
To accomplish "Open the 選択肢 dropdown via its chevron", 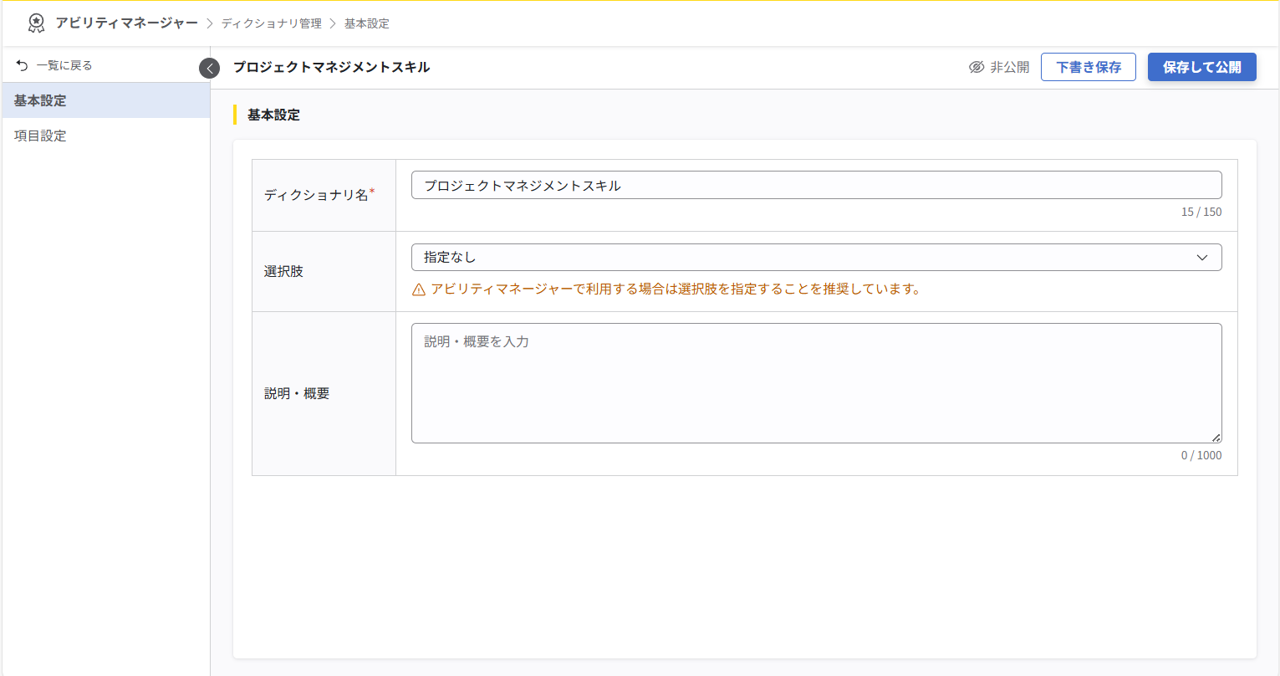I will [1205, 257].
